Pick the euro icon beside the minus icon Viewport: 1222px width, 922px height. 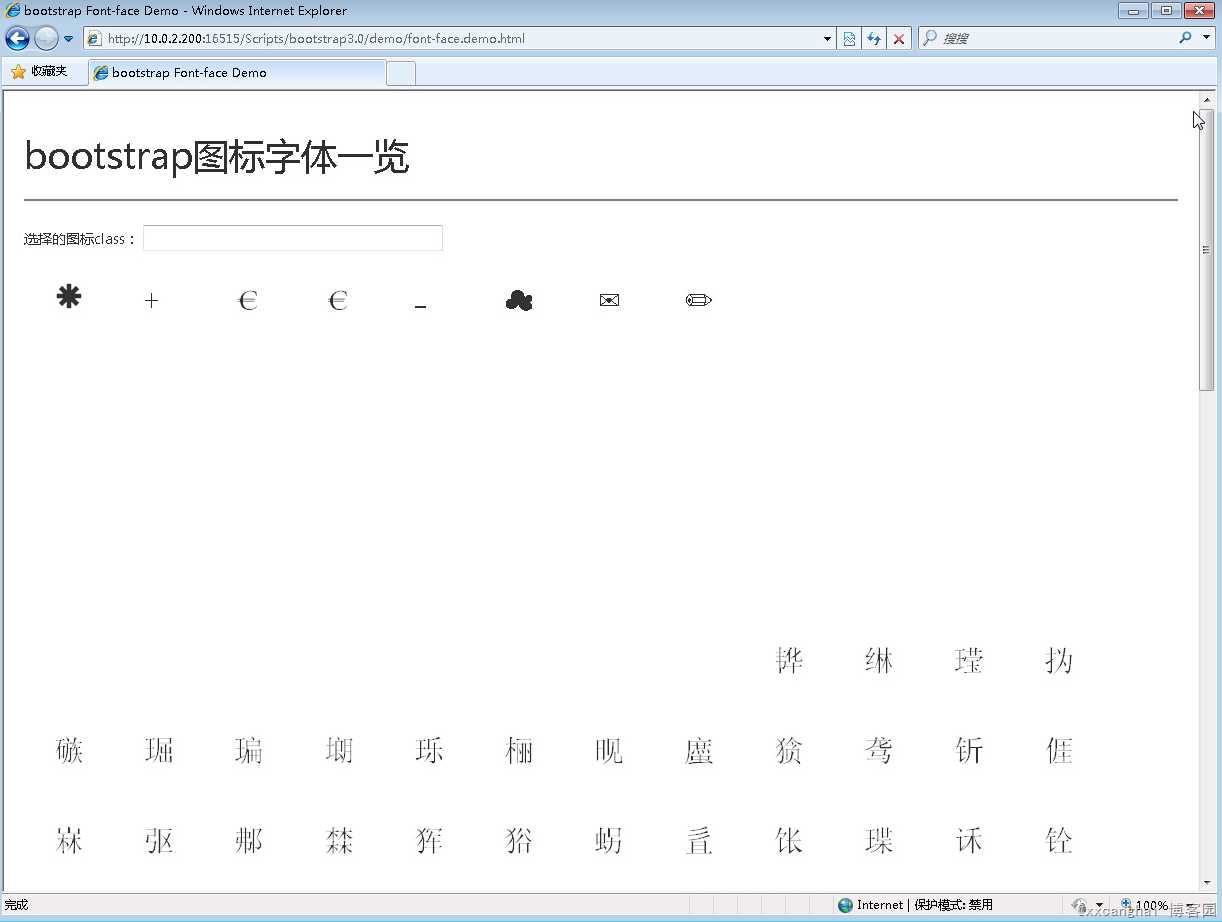338,300
